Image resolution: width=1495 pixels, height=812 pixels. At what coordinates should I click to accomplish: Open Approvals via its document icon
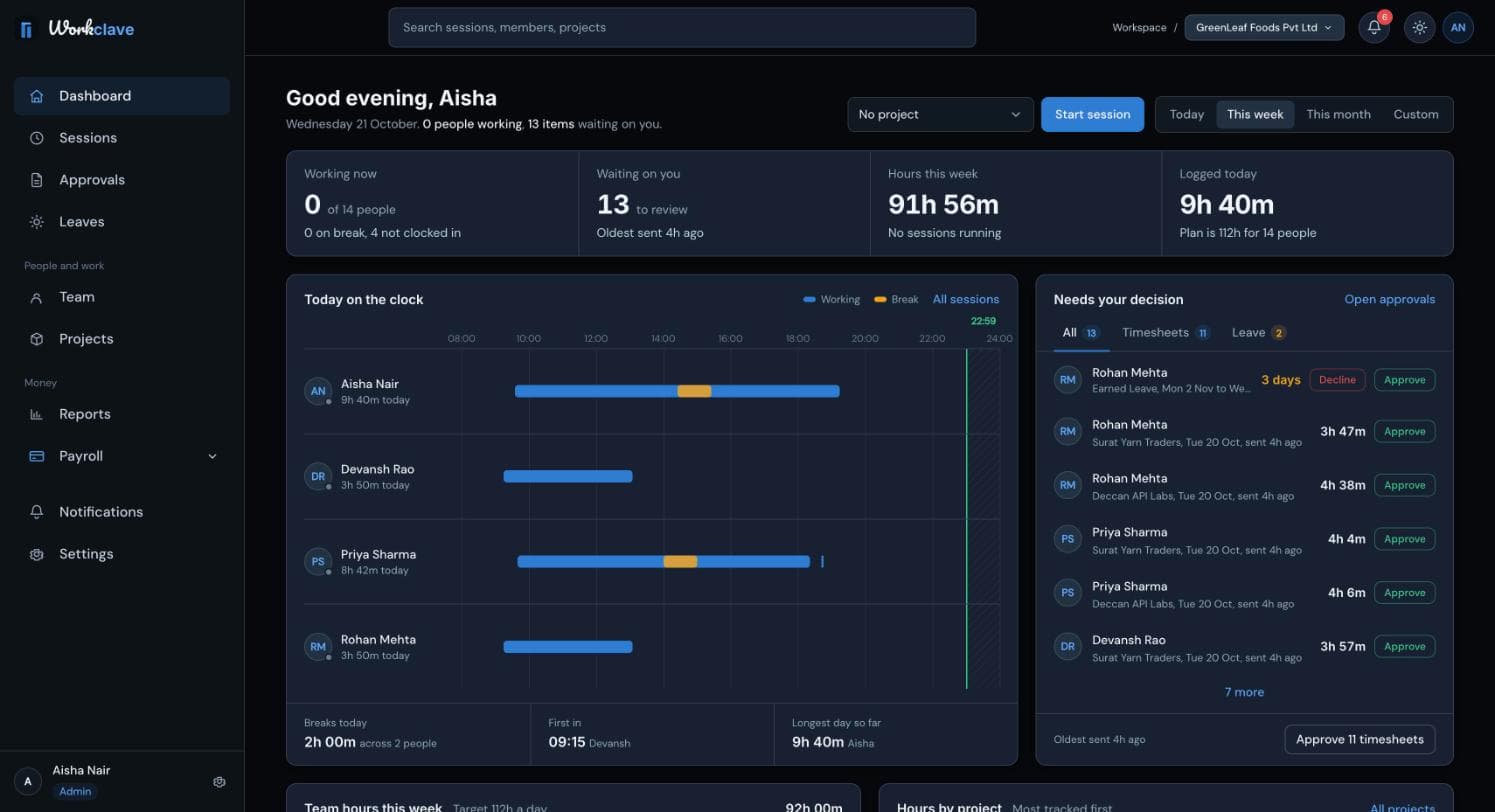pyautogui.click(x=37, y=180)
